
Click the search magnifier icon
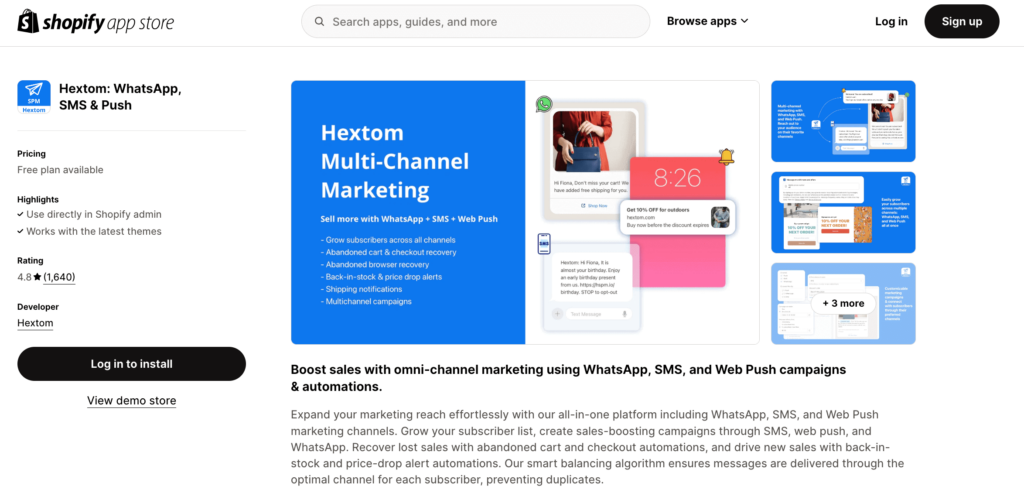click(x=319, y=22)
